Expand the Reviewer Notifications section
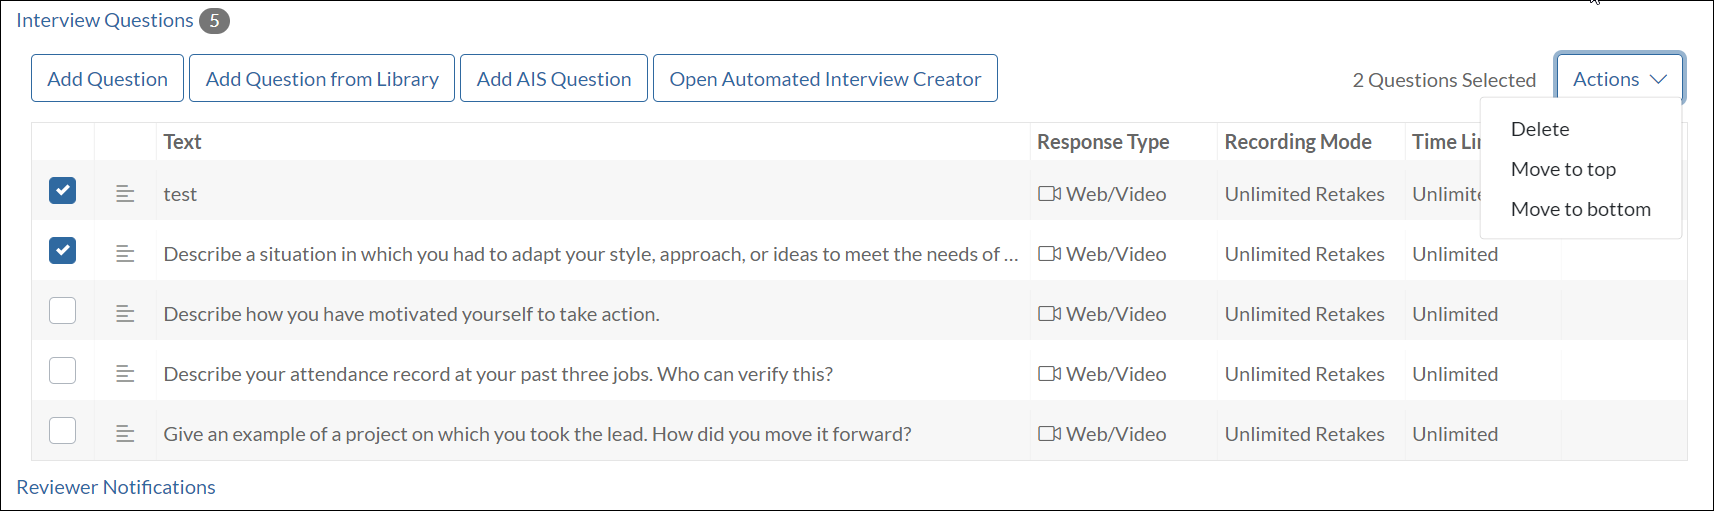Image resolution: width=1714 pixels, height=511 pixels. (116, 487)
